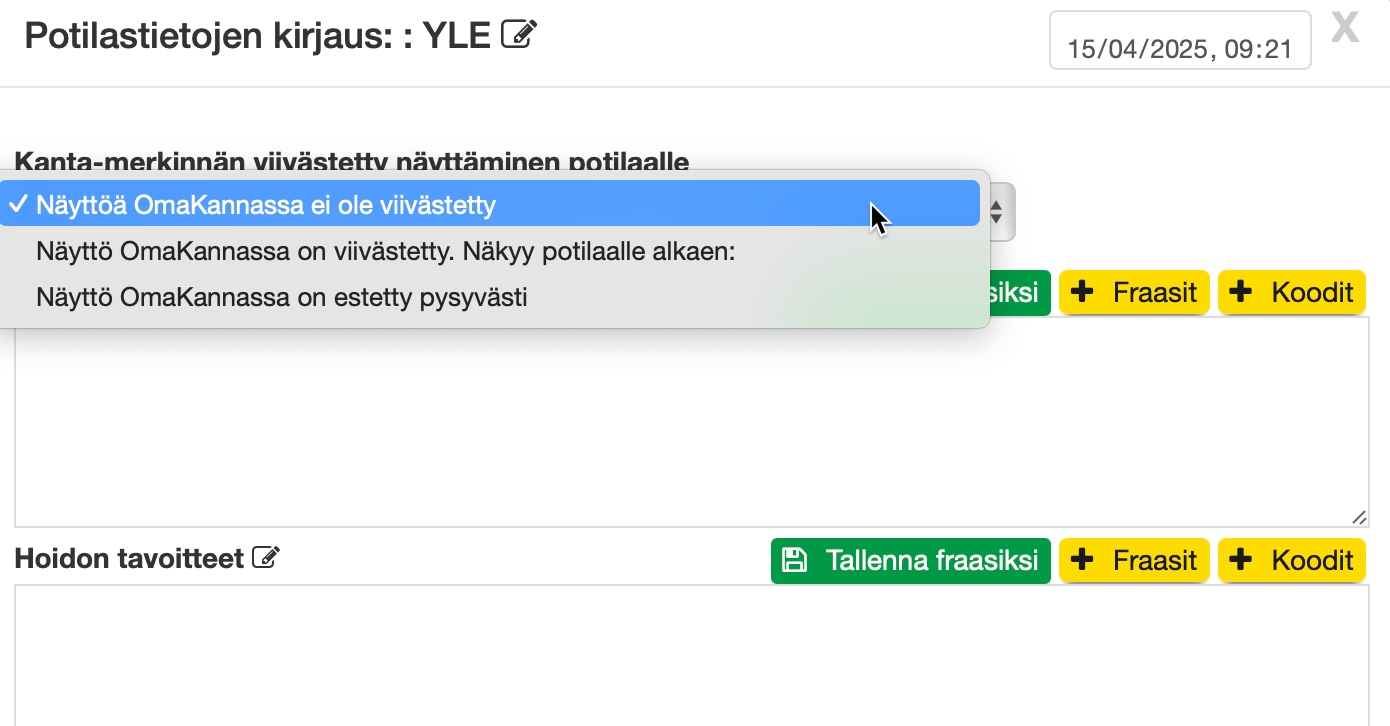Click plus icon on Koodit button beside Hoidon tavoitteet
Image resolution: width=1390 pixels, height=726 pixels.
click(1240, 560)
